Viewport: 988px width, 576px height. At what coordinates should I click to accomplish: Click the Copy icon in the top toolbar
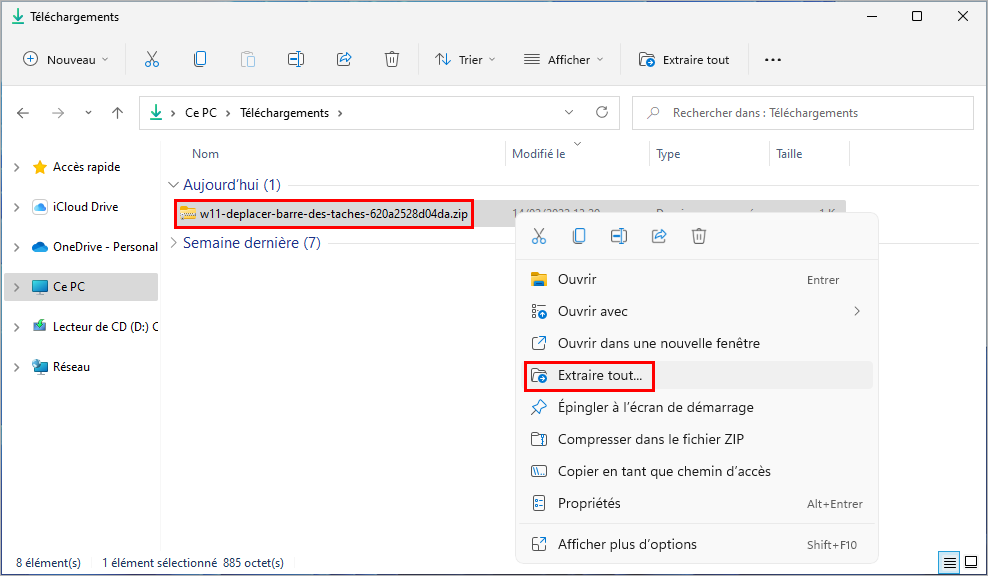point(200,59)
